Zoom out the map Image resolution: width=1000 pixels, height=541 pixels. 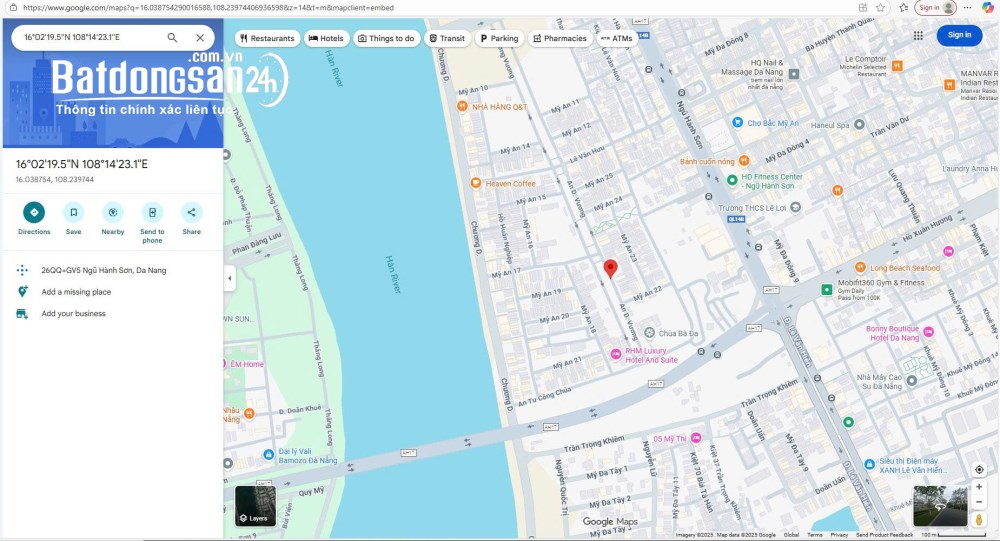(x=979, y=502)
